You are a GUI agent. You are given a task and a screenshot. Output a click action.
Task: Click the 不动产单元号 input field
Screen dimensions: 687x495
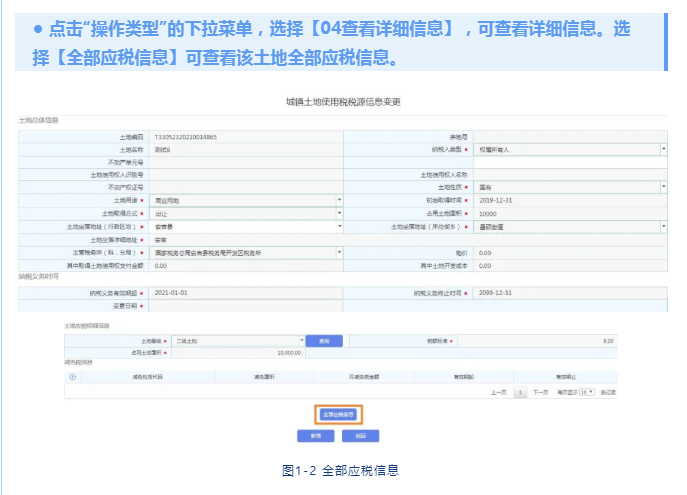(246, 162)
